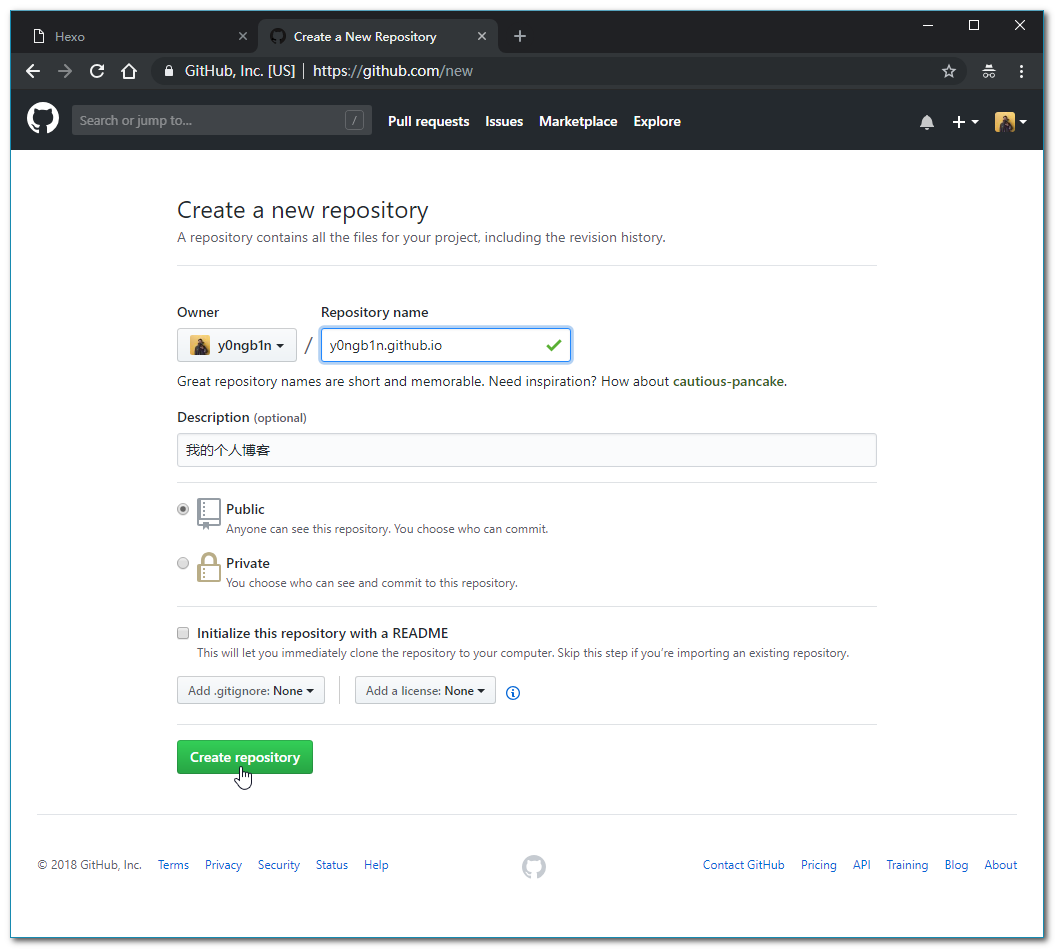Open the browser home page icon

click(x=129, y=71)
